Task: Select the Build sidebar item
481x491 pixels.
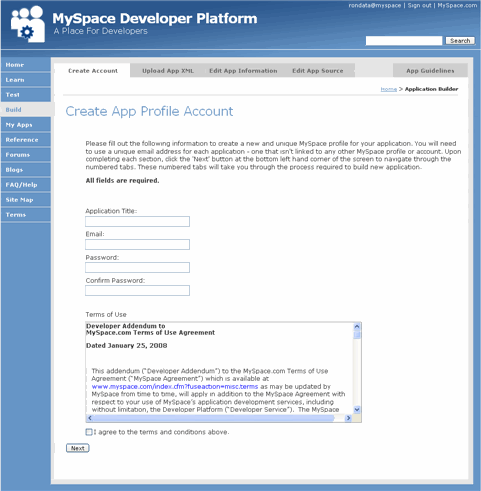Action: (x=26, y=110)
